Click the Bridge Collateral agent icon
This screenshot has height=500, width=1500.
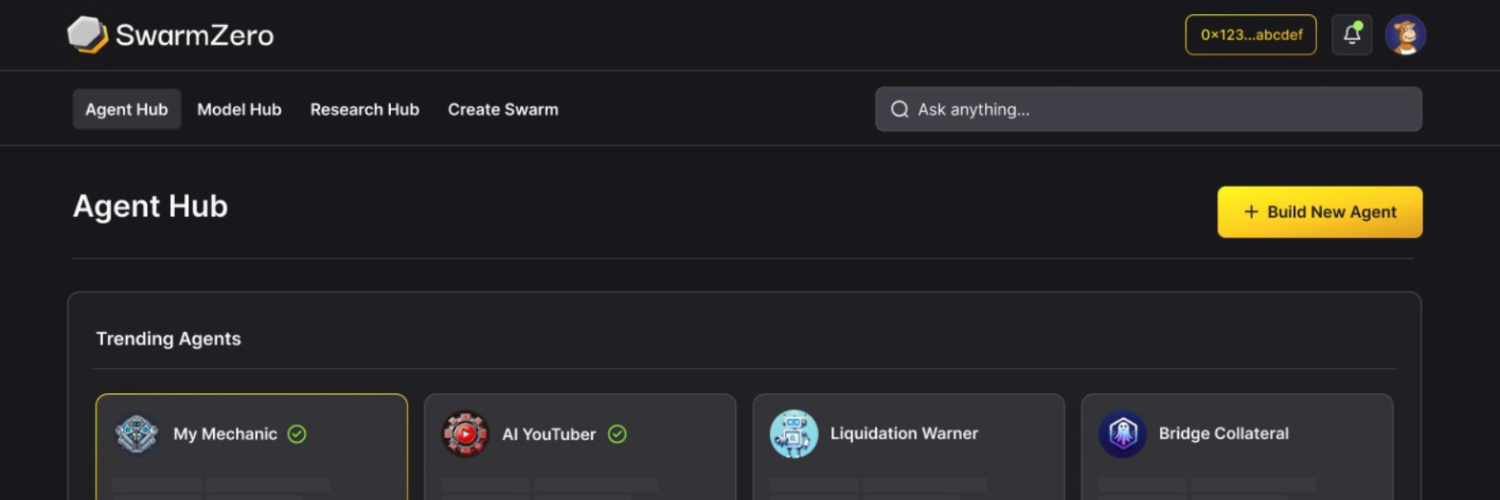1122,434
